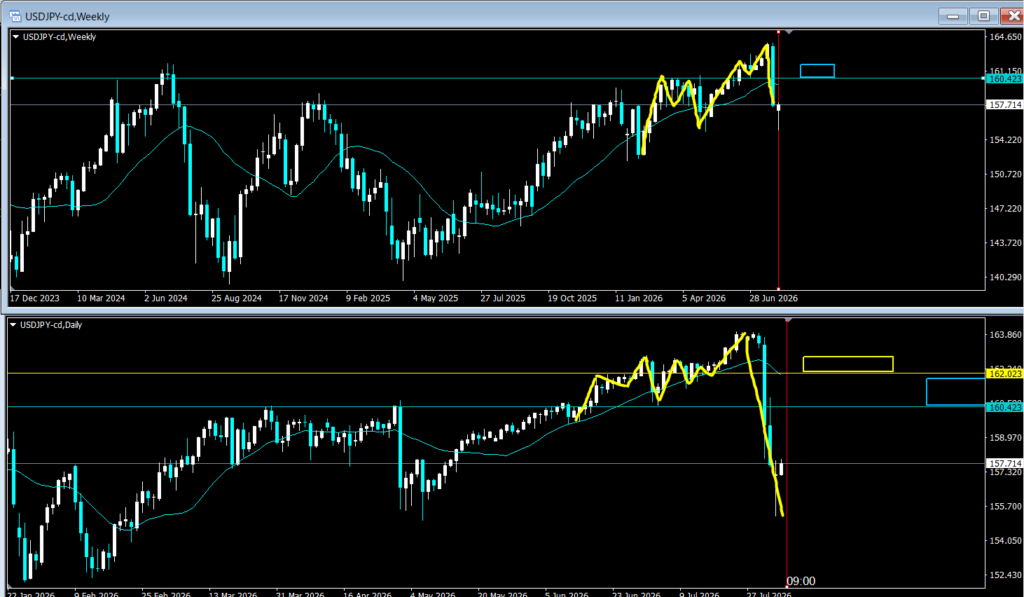Click 155.700 on the Daily price scale
The image size is (1024, 597).
[1005, 506]
